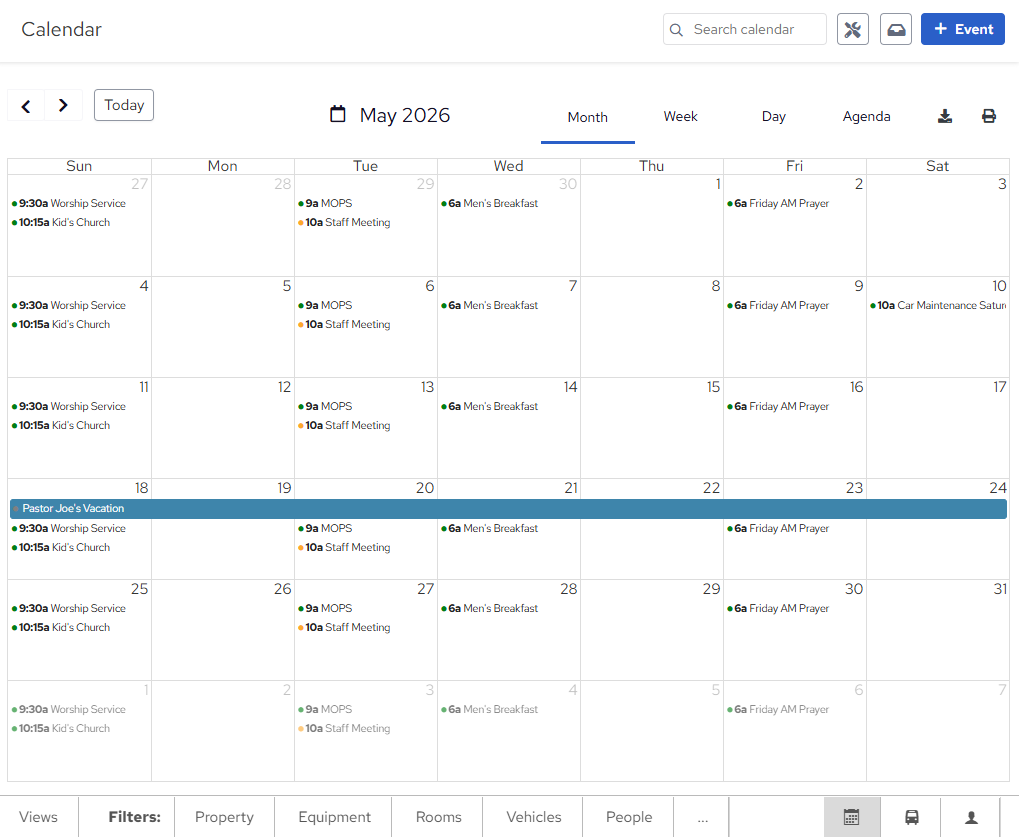Click the yellow dot beside Staff Meeting
Viewport: 1019px width, 837px height.
pyautogui.click(x=301, y=222)
